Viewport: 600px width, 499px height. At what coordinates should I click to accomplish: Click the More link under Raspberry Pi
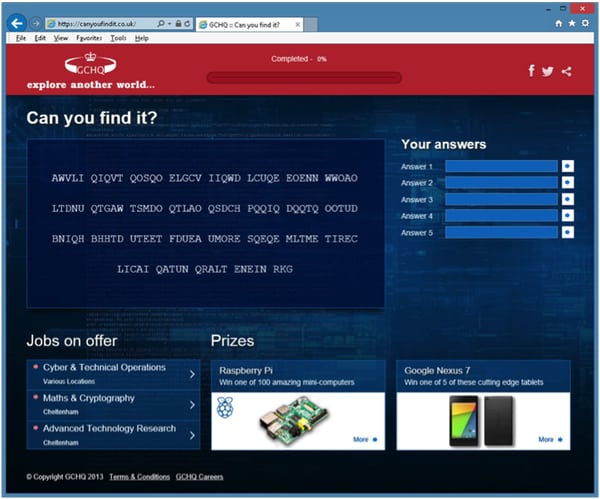click(x=365, y=439)
